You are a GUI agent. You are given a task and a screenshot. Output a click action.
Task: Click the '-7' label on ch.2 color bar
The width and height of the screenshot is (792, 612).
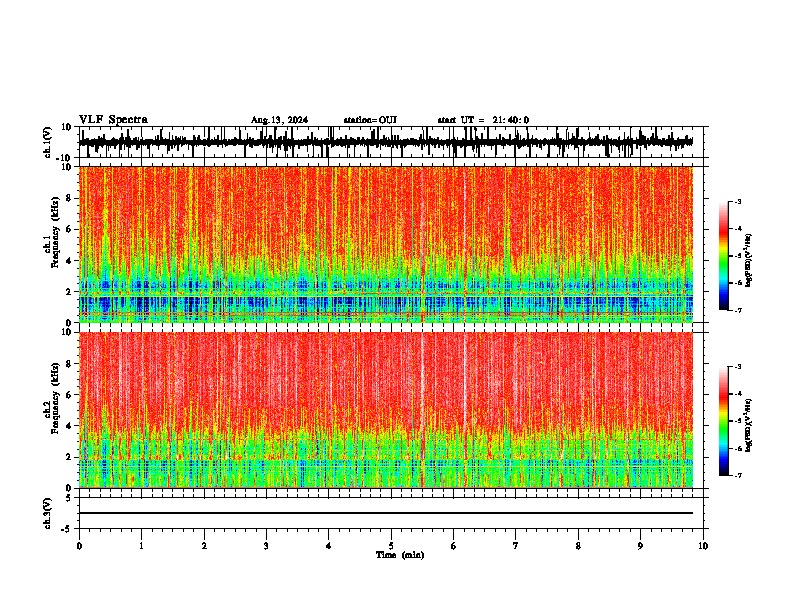click(737, 475)
